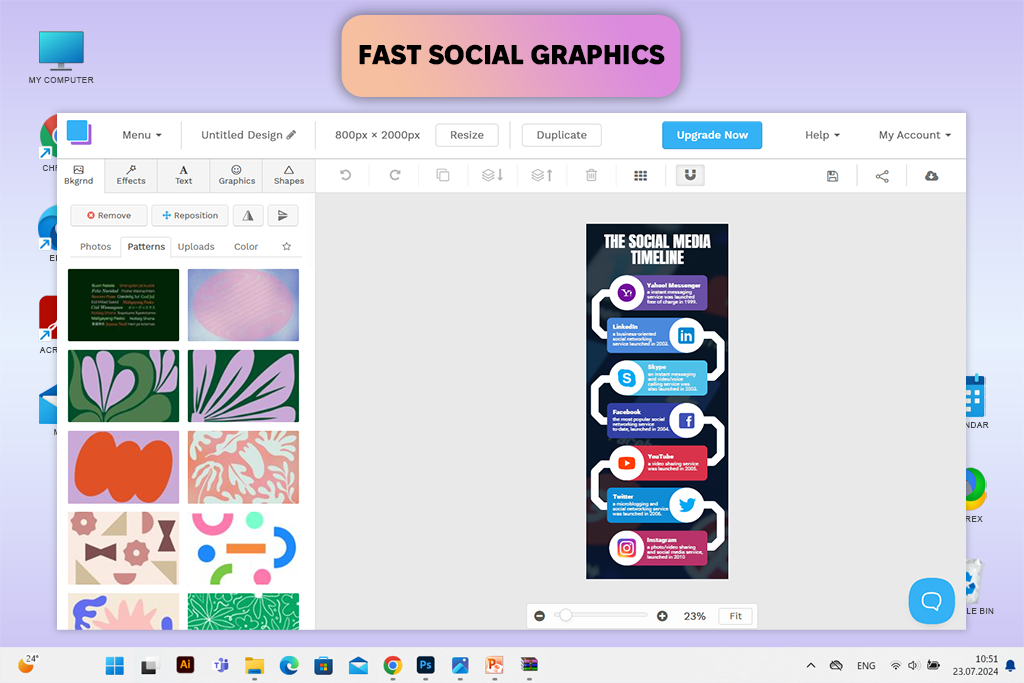
Task: Toggle the magnet snap icon
Action: (690, 175)
